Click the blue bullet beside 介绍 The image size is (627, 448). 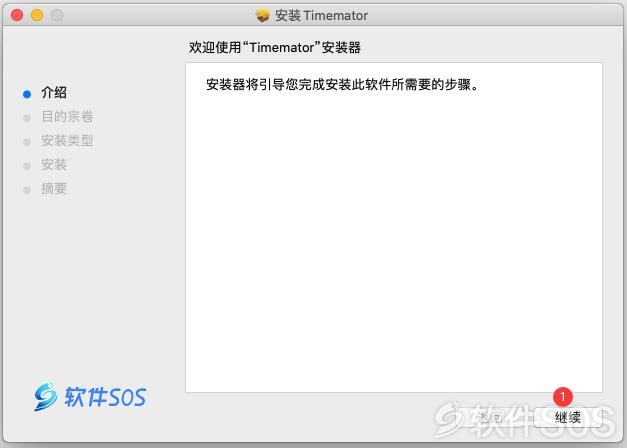tap(27, 94)
